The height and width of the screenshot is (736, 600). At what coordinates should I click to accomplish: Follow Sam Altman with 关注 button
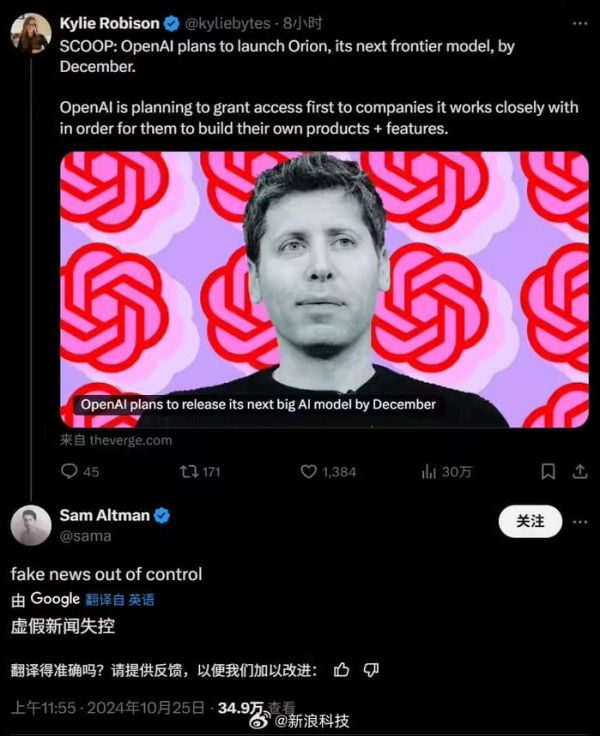(530, 521)
